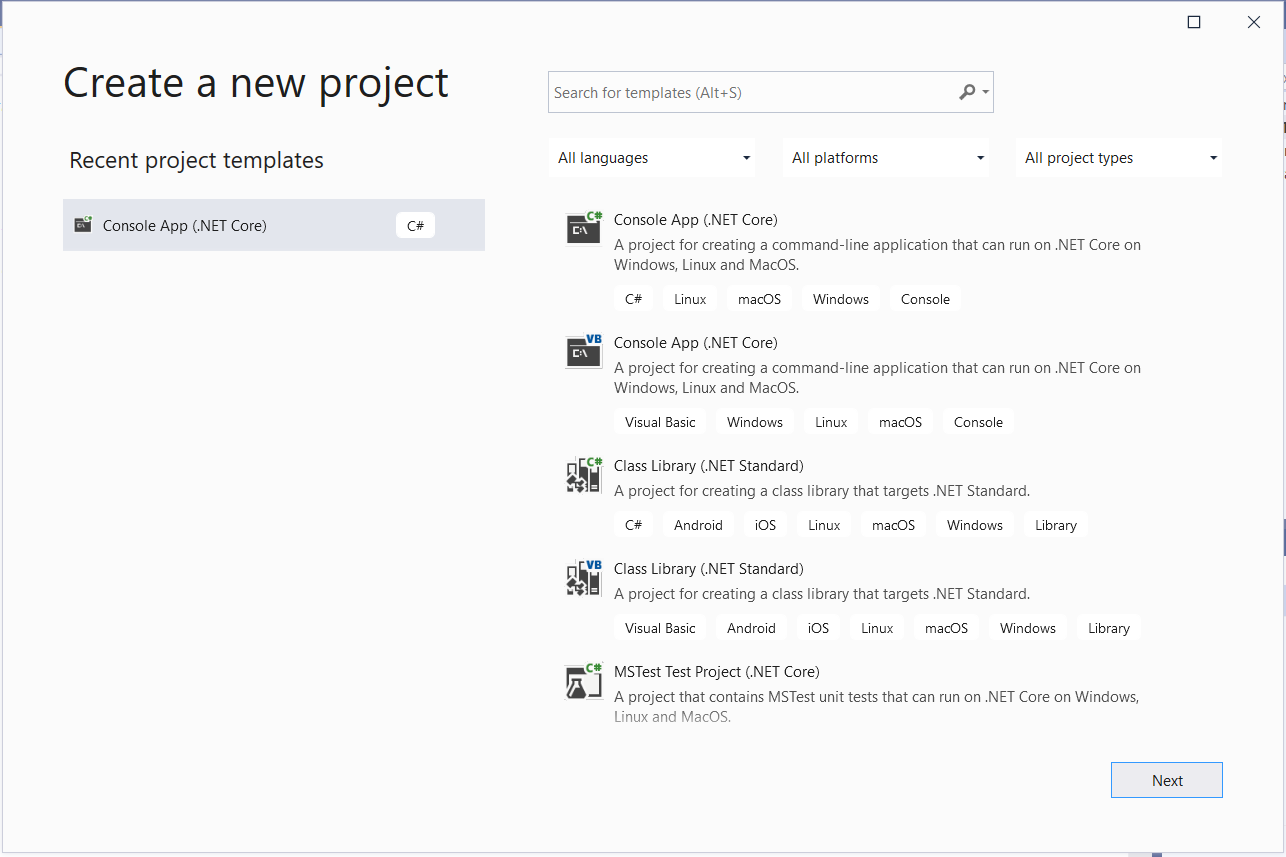Screen dimensions: 1286x857
Task: Click Linux tag under VB Console App
Action: click(831, 422)
